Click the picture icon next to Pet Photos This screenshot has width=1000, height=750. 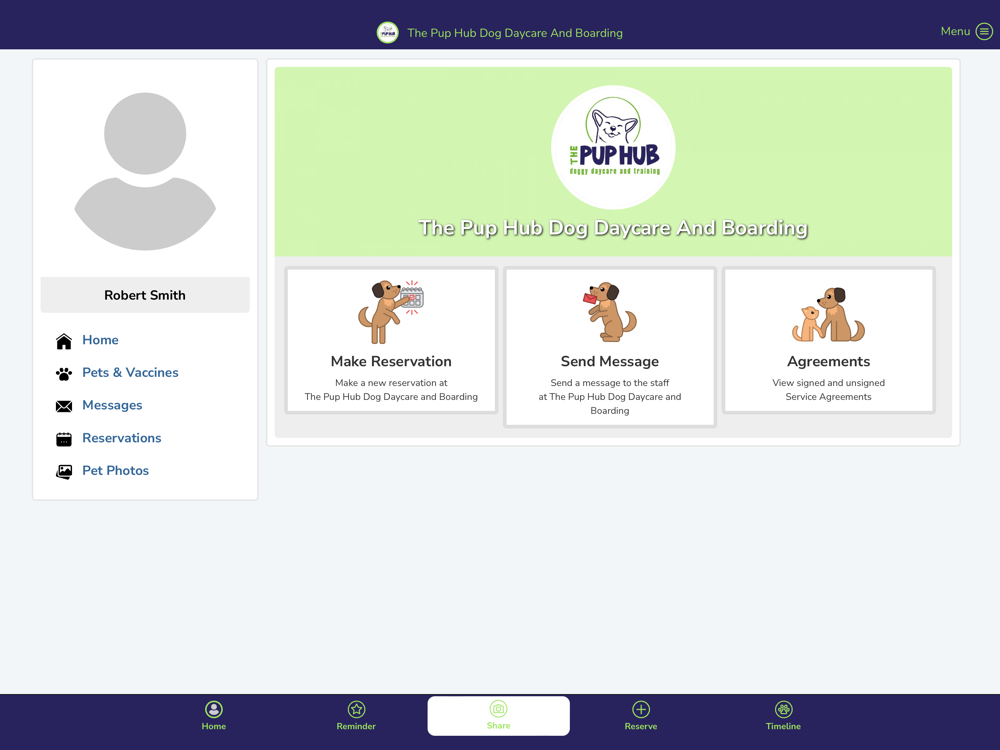[x=64, y=471]
